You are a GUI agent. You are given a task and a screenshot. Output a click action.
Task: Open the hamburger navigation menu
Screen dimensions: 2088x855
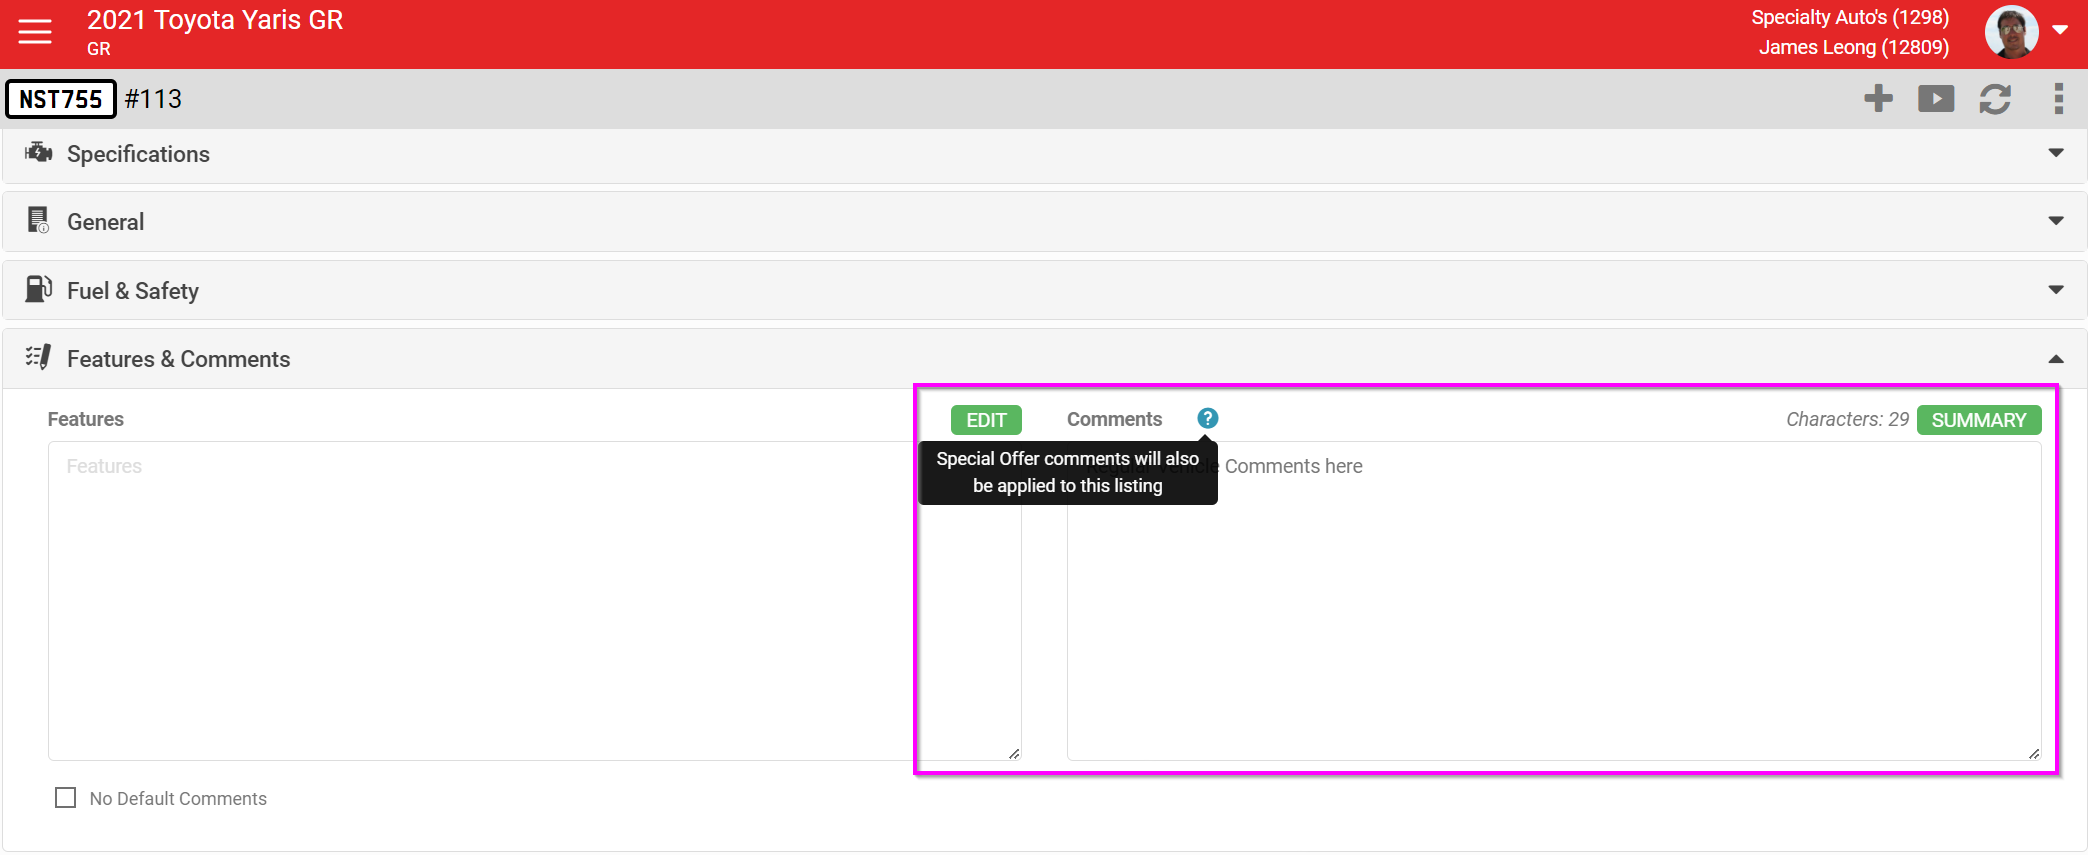(35, 32)
